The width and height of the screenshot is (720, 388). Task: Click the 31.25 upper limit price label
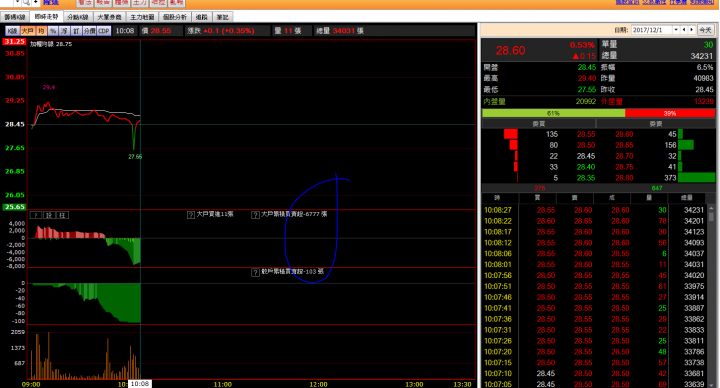pyautogui.click(x=14, y=42)
